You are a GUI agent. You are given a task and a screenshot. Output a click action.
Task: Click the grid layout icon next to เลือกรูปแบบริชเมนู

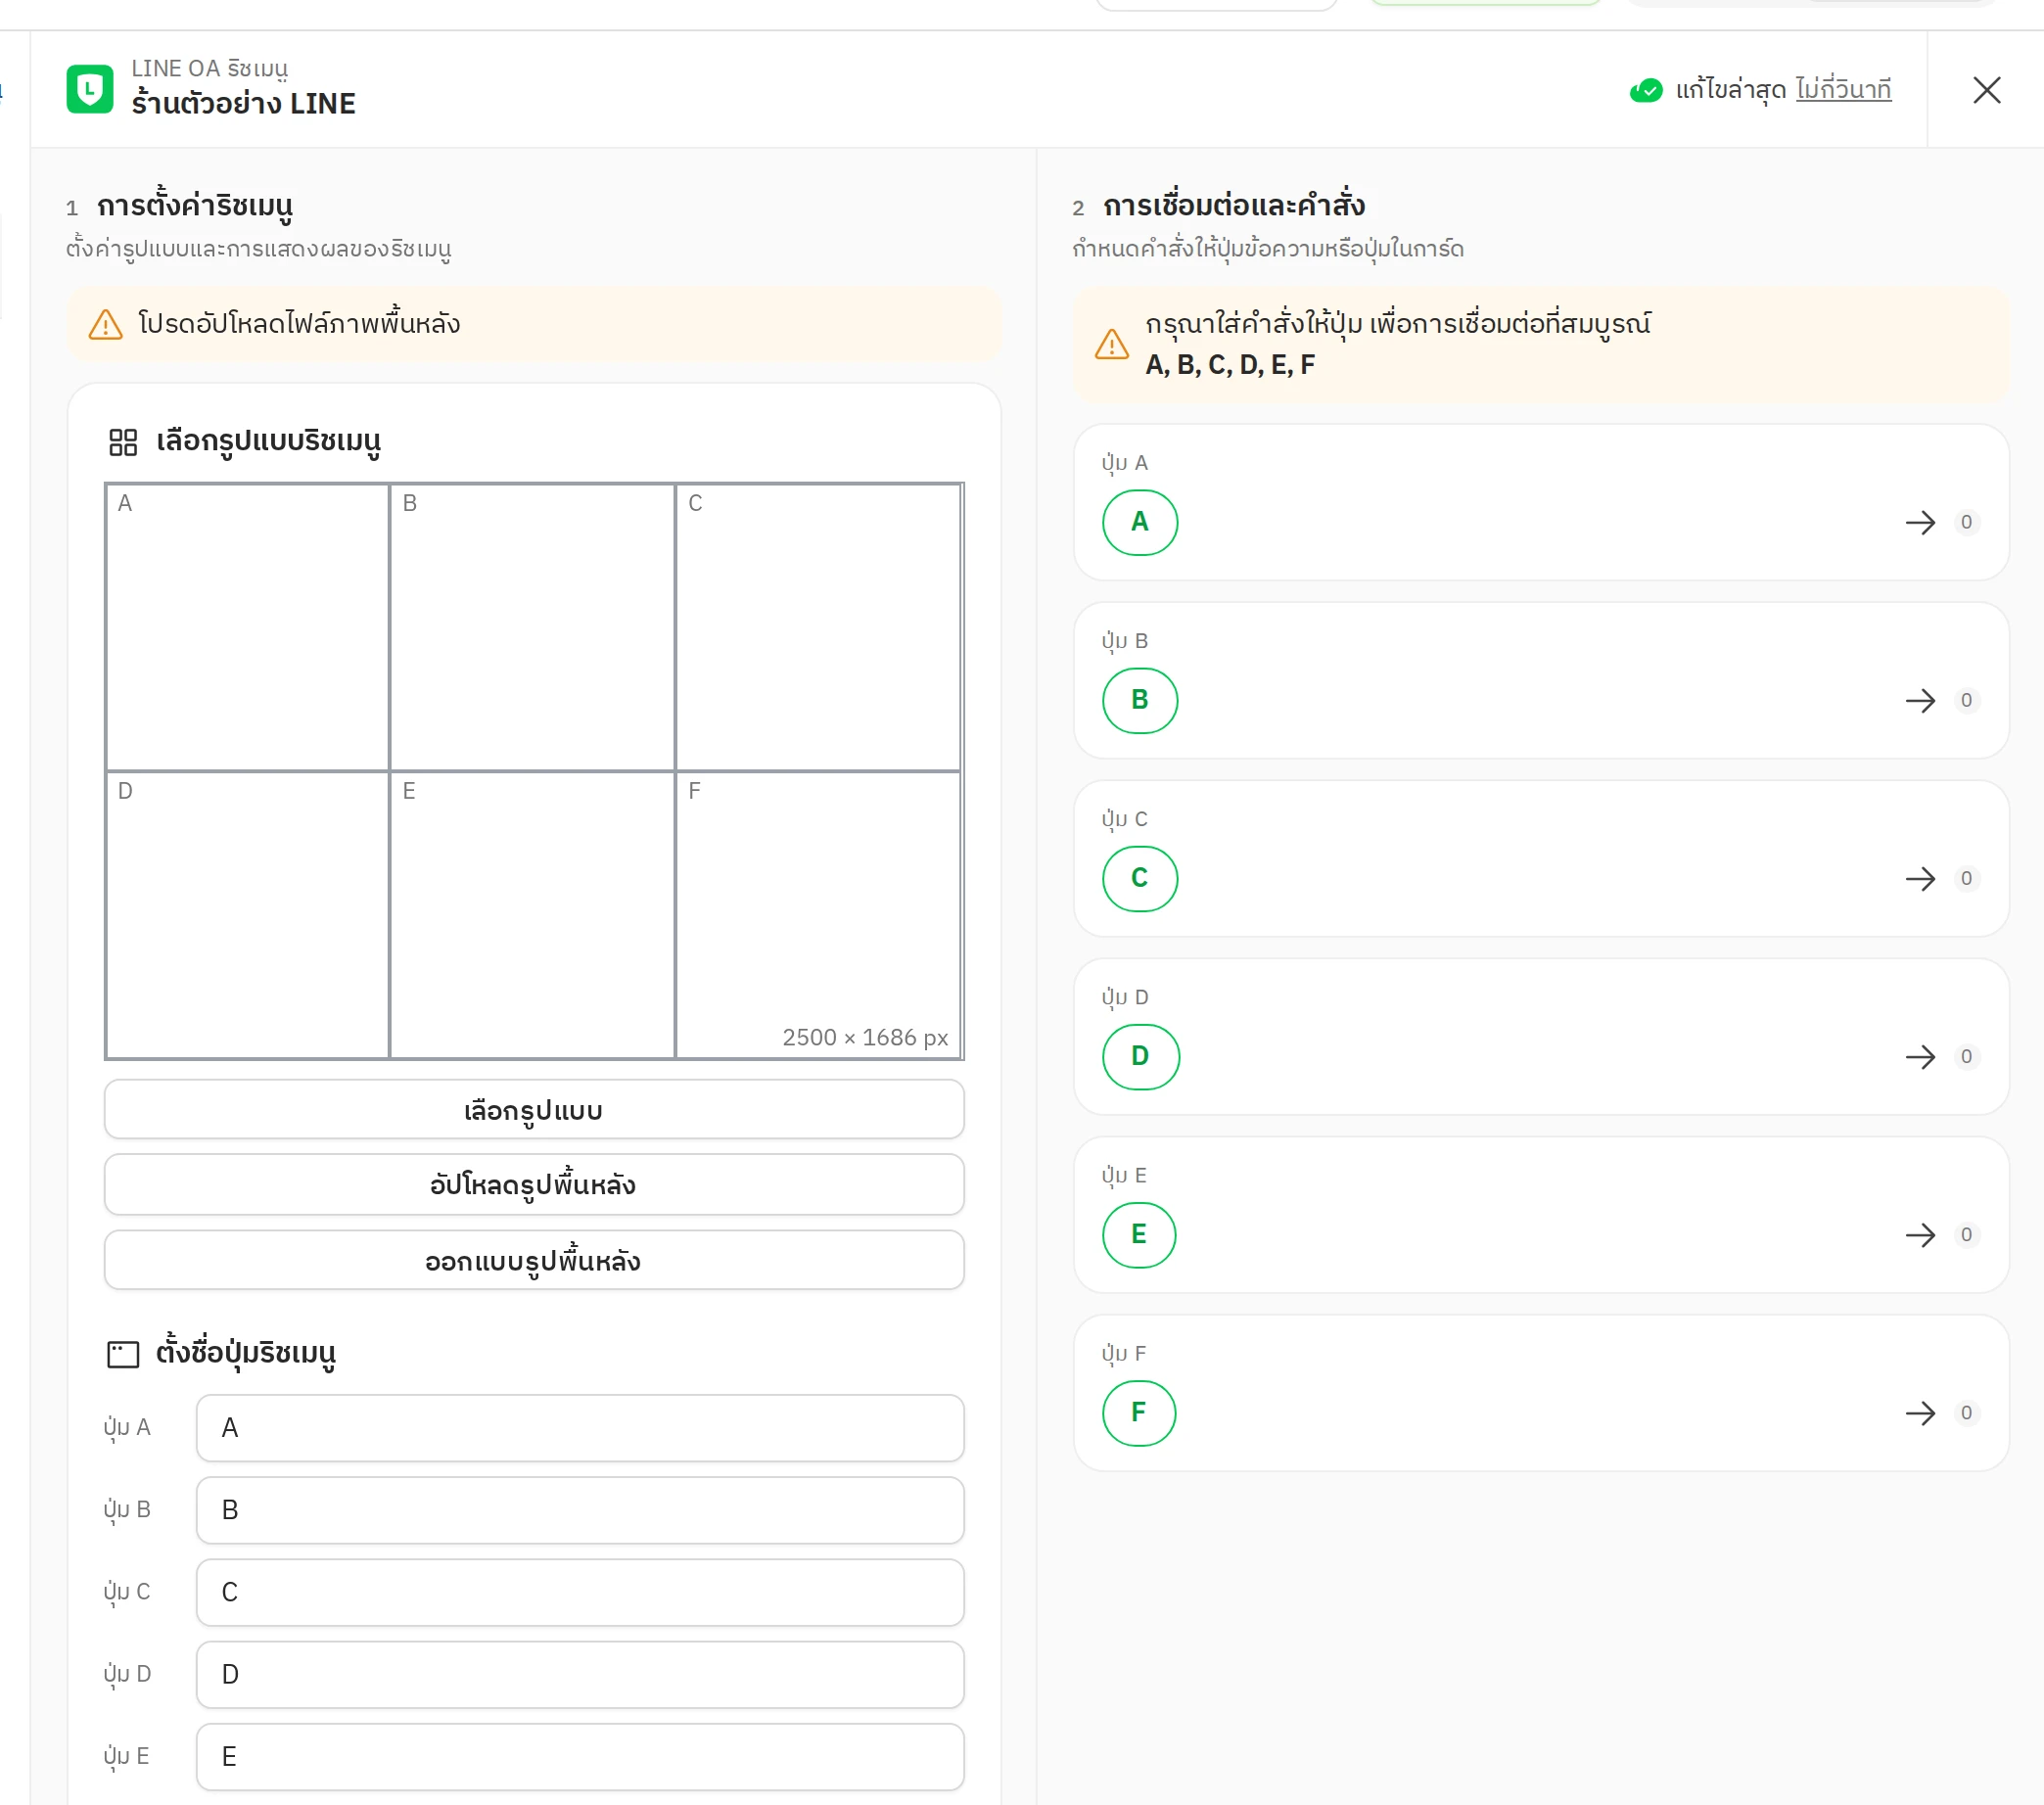point(123,442)
